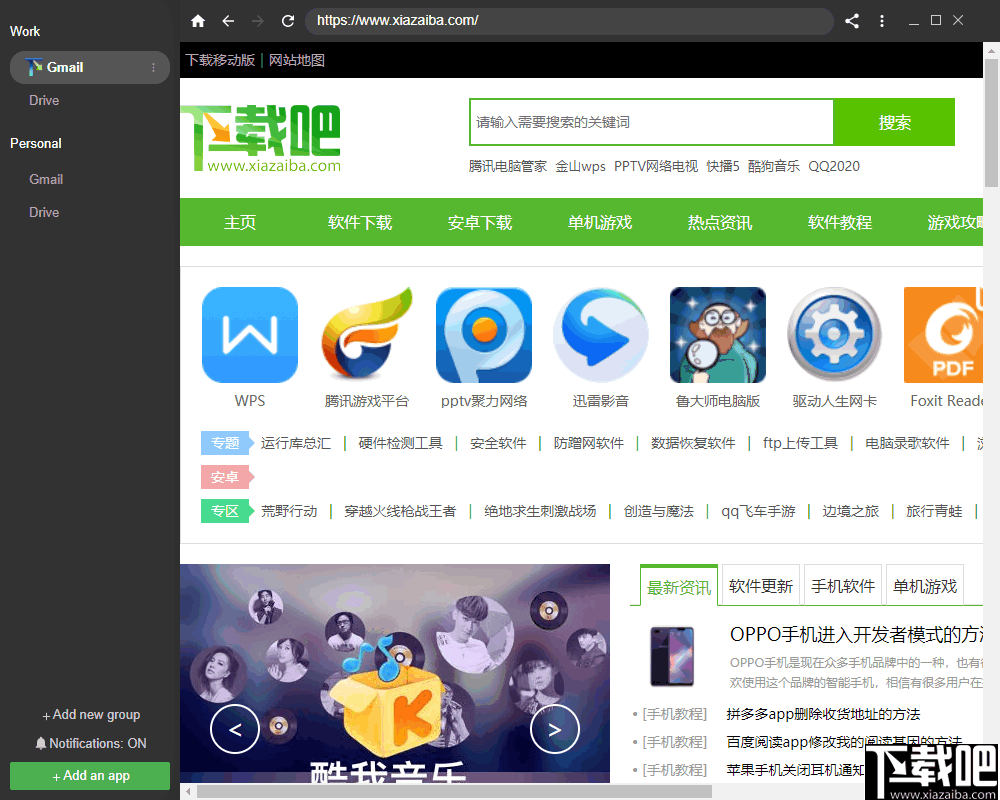This screenshot has width=1000, height=800.
Task: Open the PPTV网络电视 hot keyword
Action: (x=656, y=167)
